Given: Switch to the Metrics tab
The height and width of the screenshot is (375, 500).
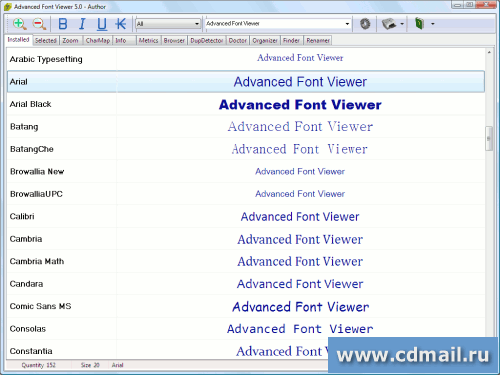Looking at the screenshot, I should 148,40.
